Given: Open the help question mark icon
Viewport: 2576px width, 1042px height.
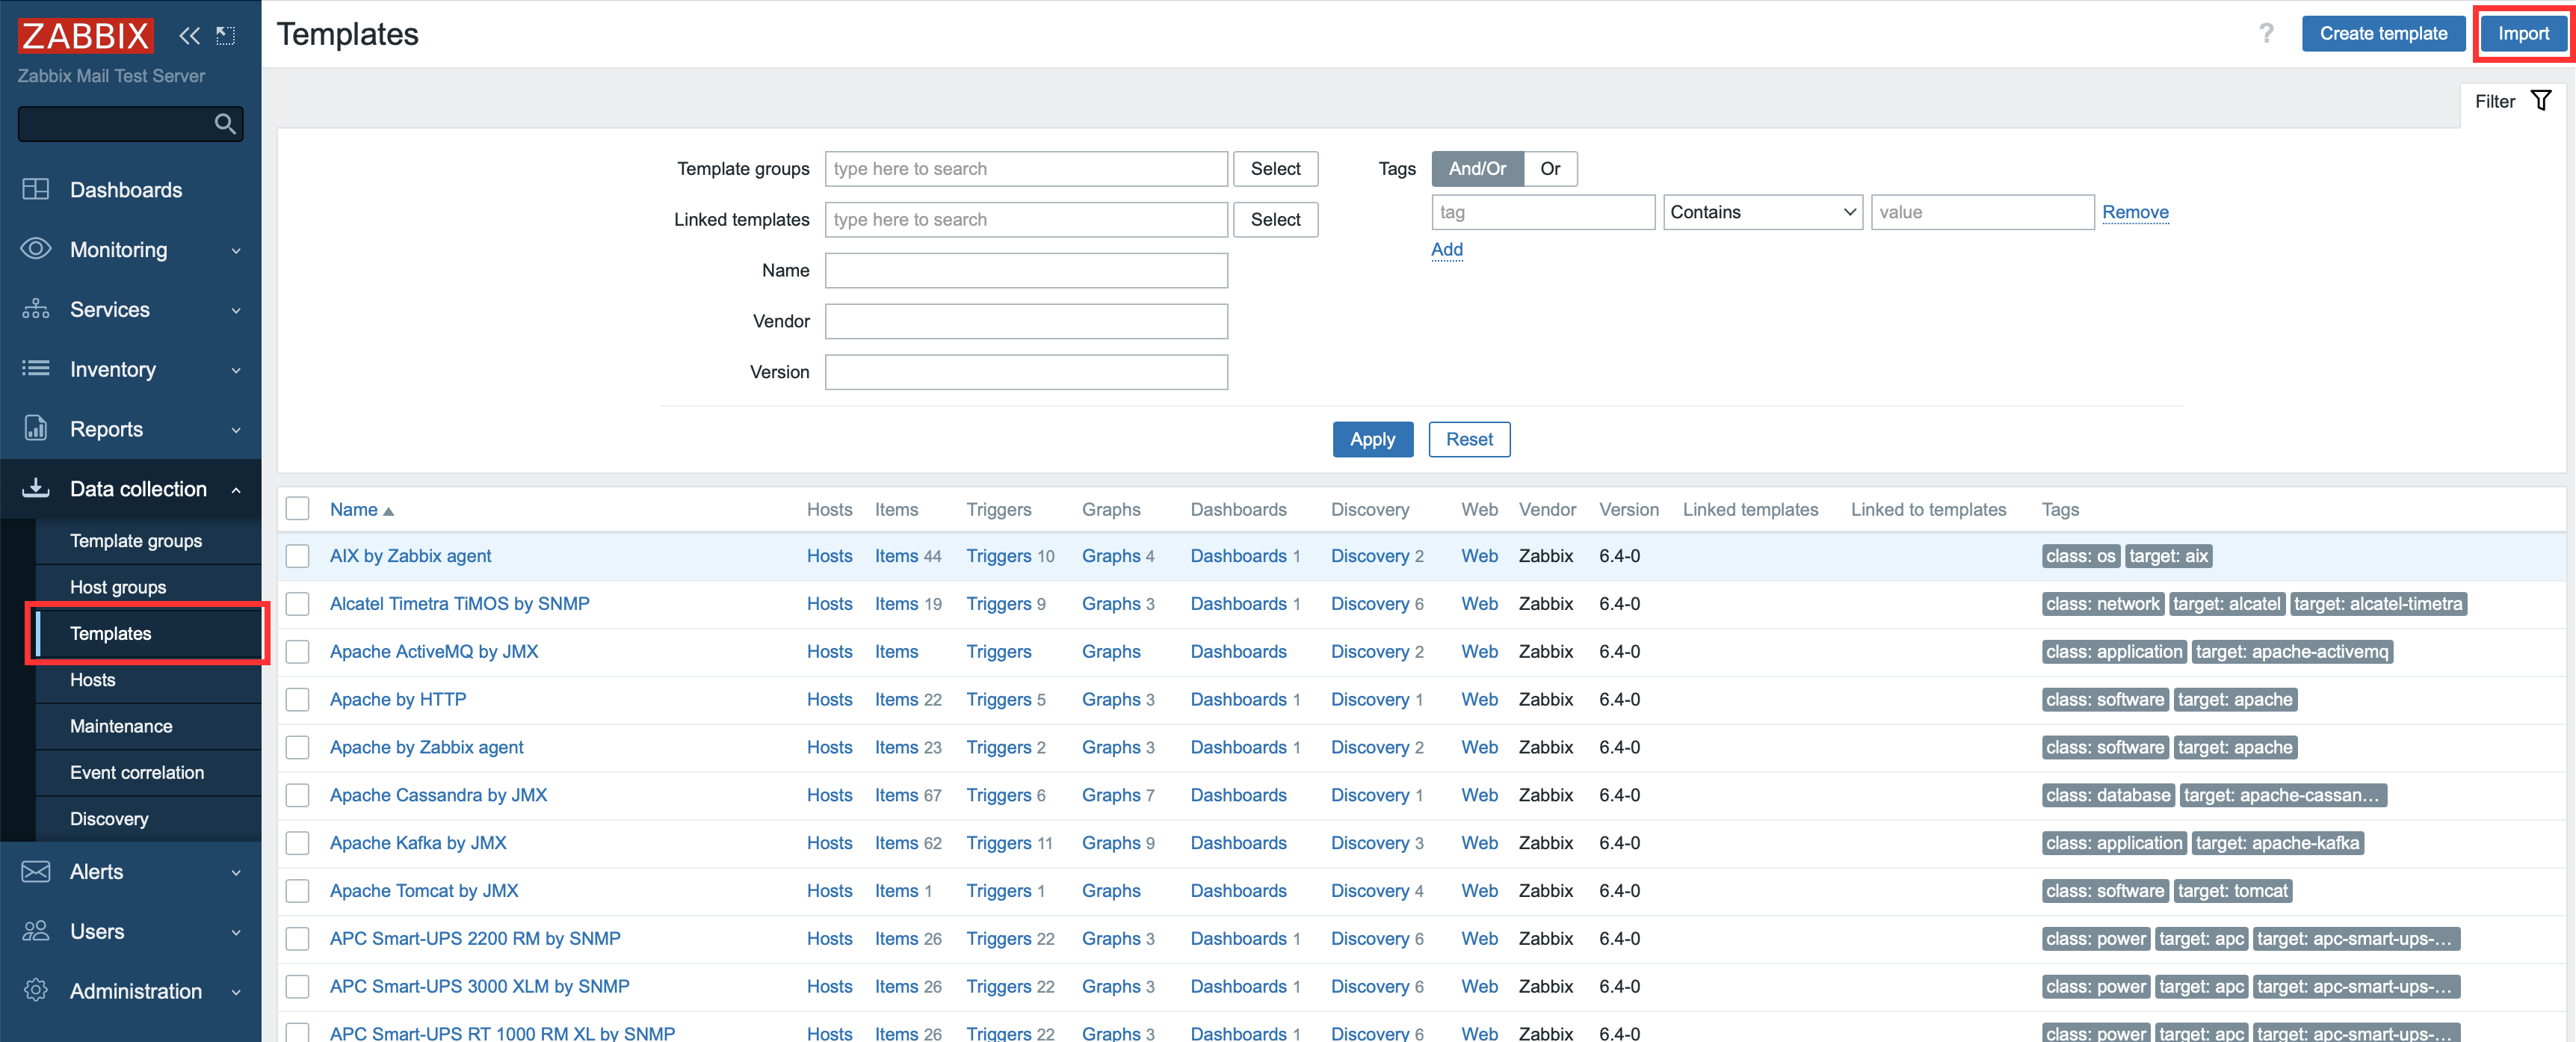Looking at the screenshot, I should (x=2266, y=34).
